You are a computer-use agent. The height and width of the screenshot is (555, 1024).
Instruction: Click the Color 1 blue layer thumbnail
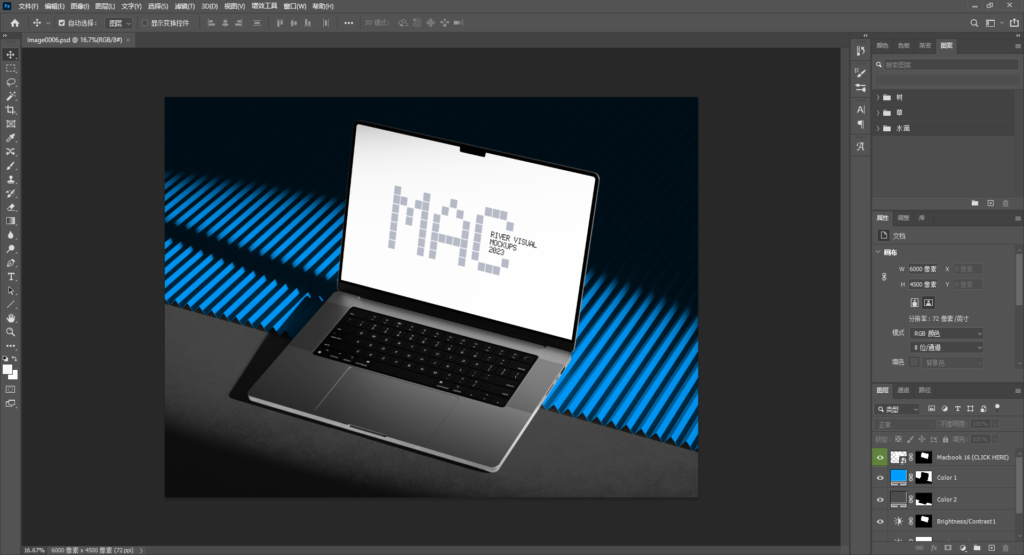click(899, 477)
